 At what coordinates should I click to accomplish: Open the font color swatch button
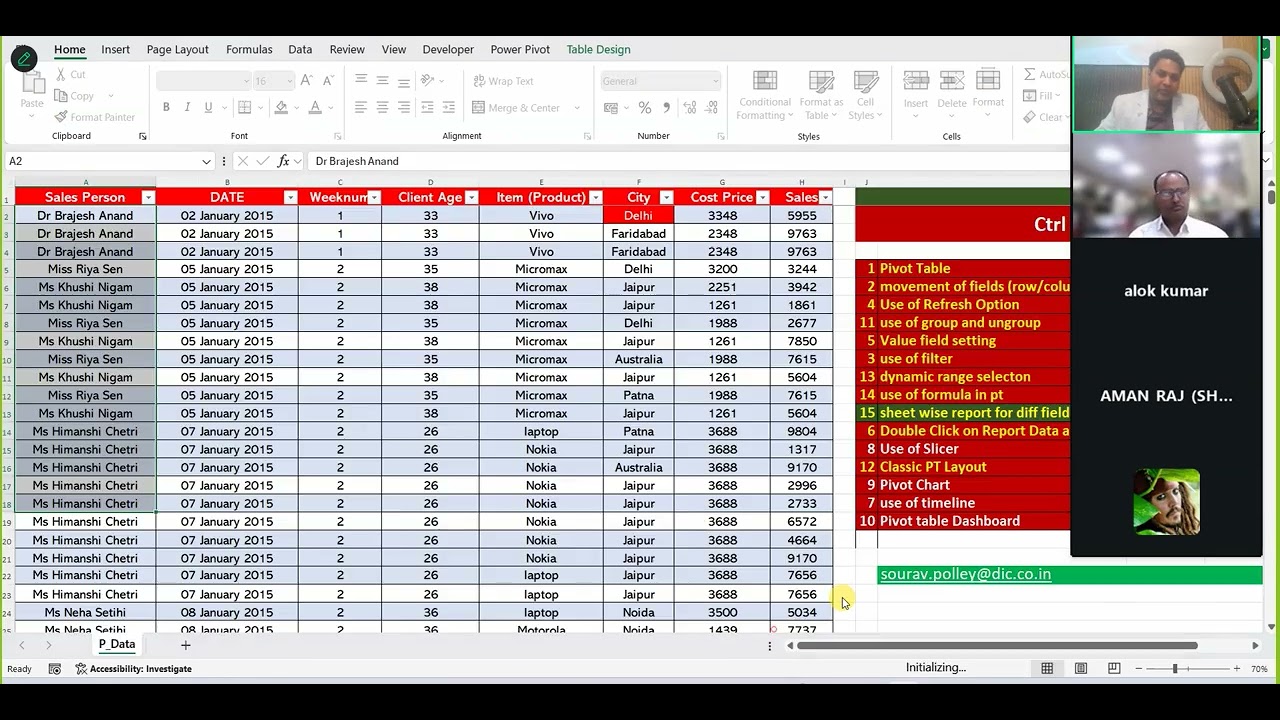(315, 108)
